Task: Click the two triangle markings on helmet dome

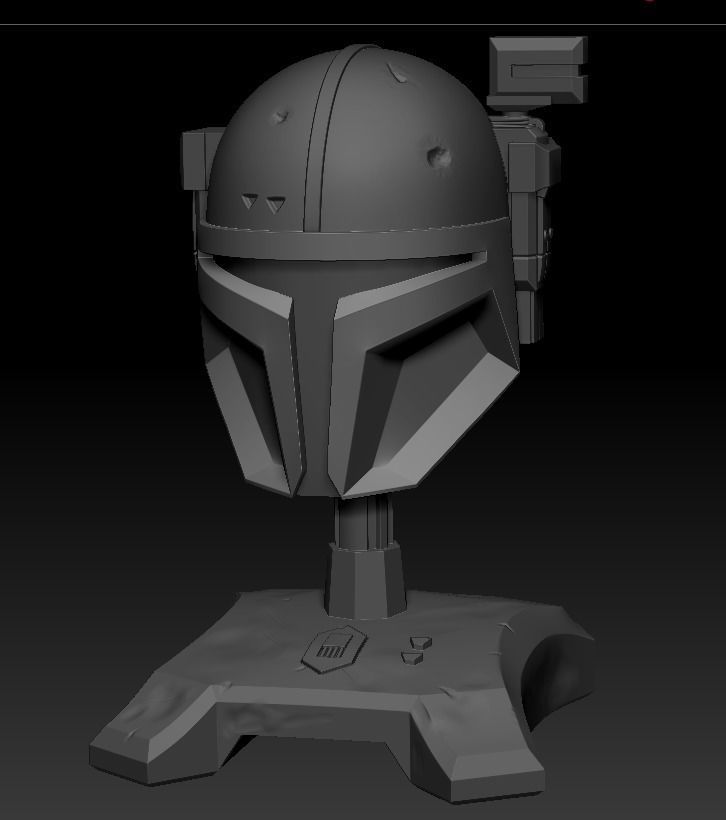Action: click(x=263, y=203)
